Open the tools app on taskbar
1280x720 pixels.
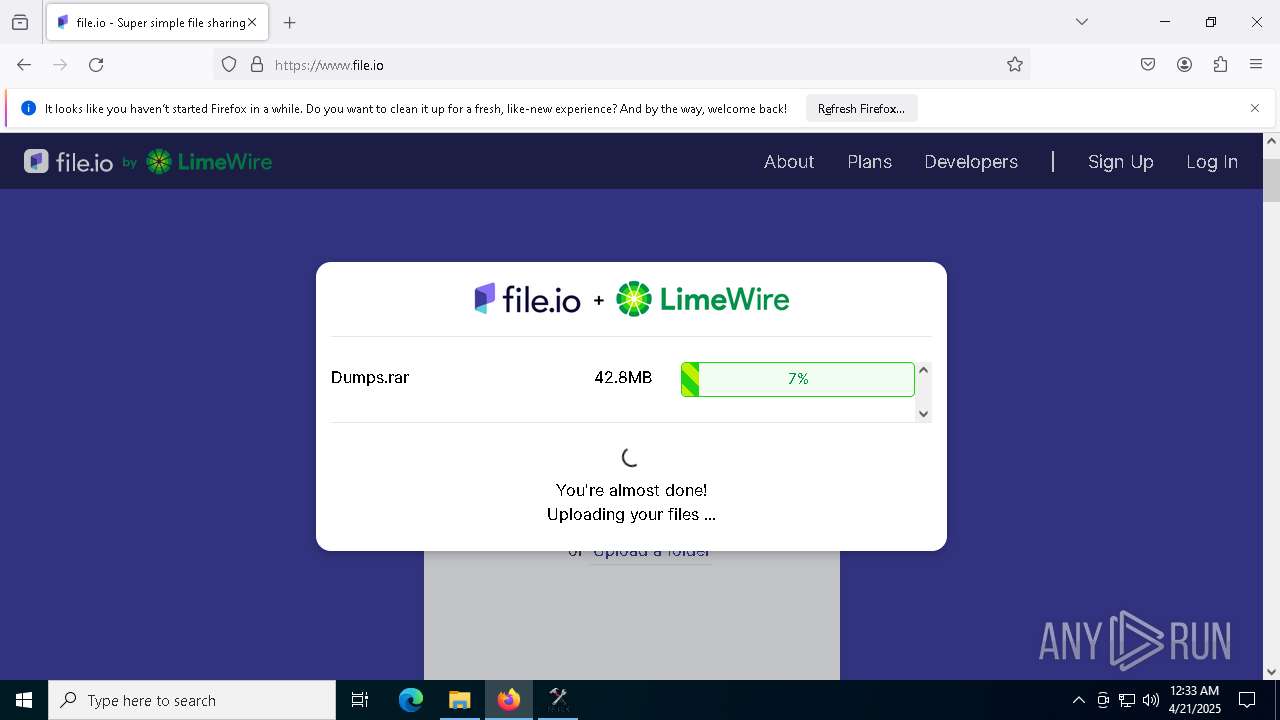coord(558,700)
